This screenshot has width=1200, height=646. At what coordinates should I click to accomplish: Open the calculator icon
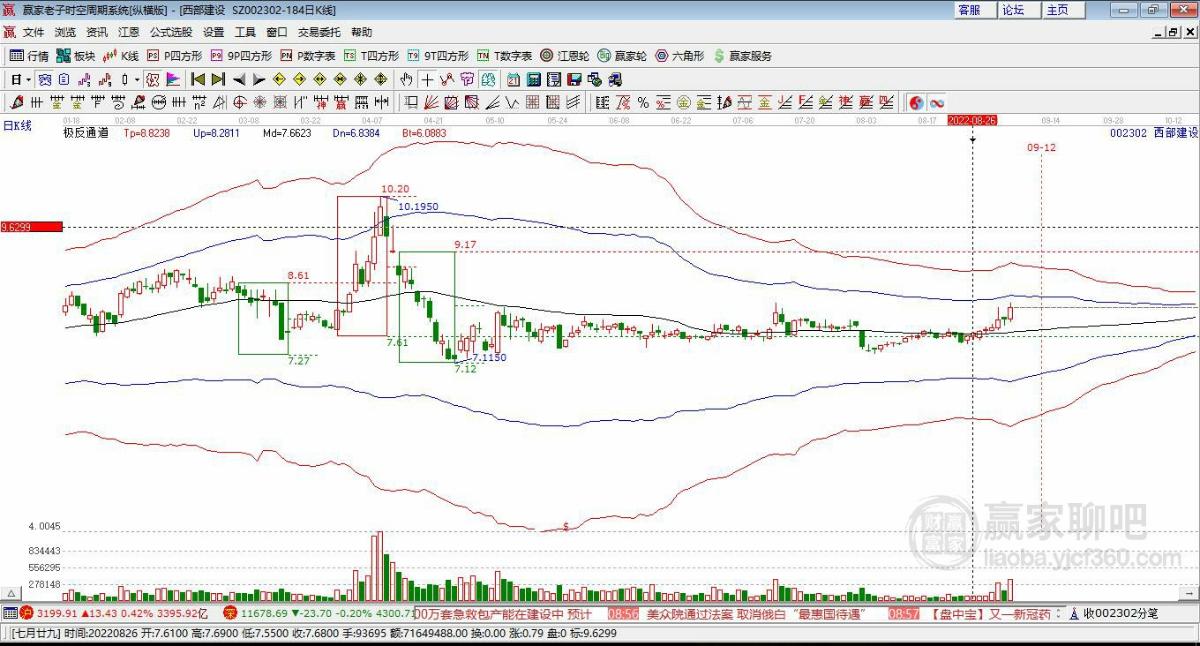(532, 79)
